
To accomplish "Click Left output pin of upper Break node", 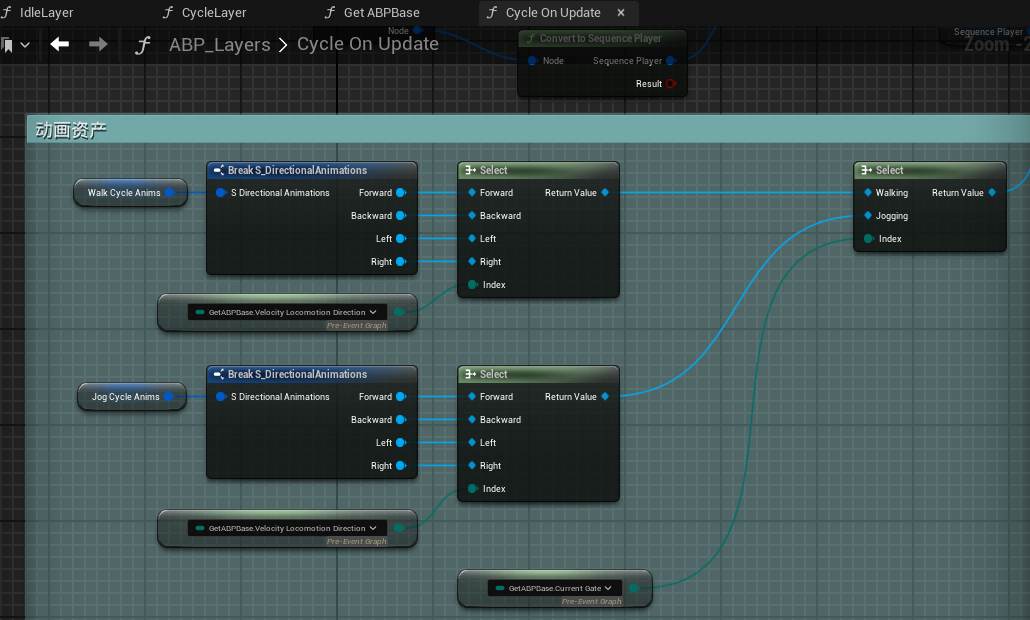I will pos(401,238).
